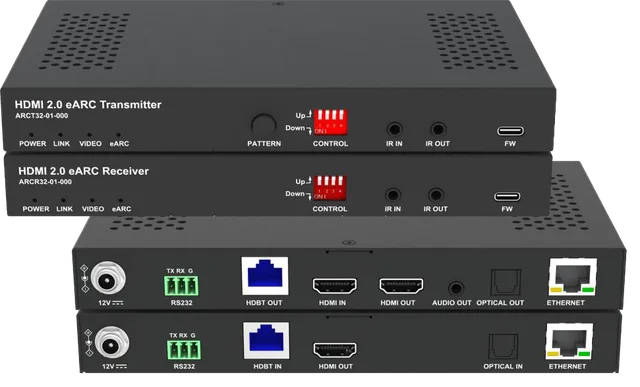Click the 'HDMI IN' label

pyautogui.click(x=332, y=303)
